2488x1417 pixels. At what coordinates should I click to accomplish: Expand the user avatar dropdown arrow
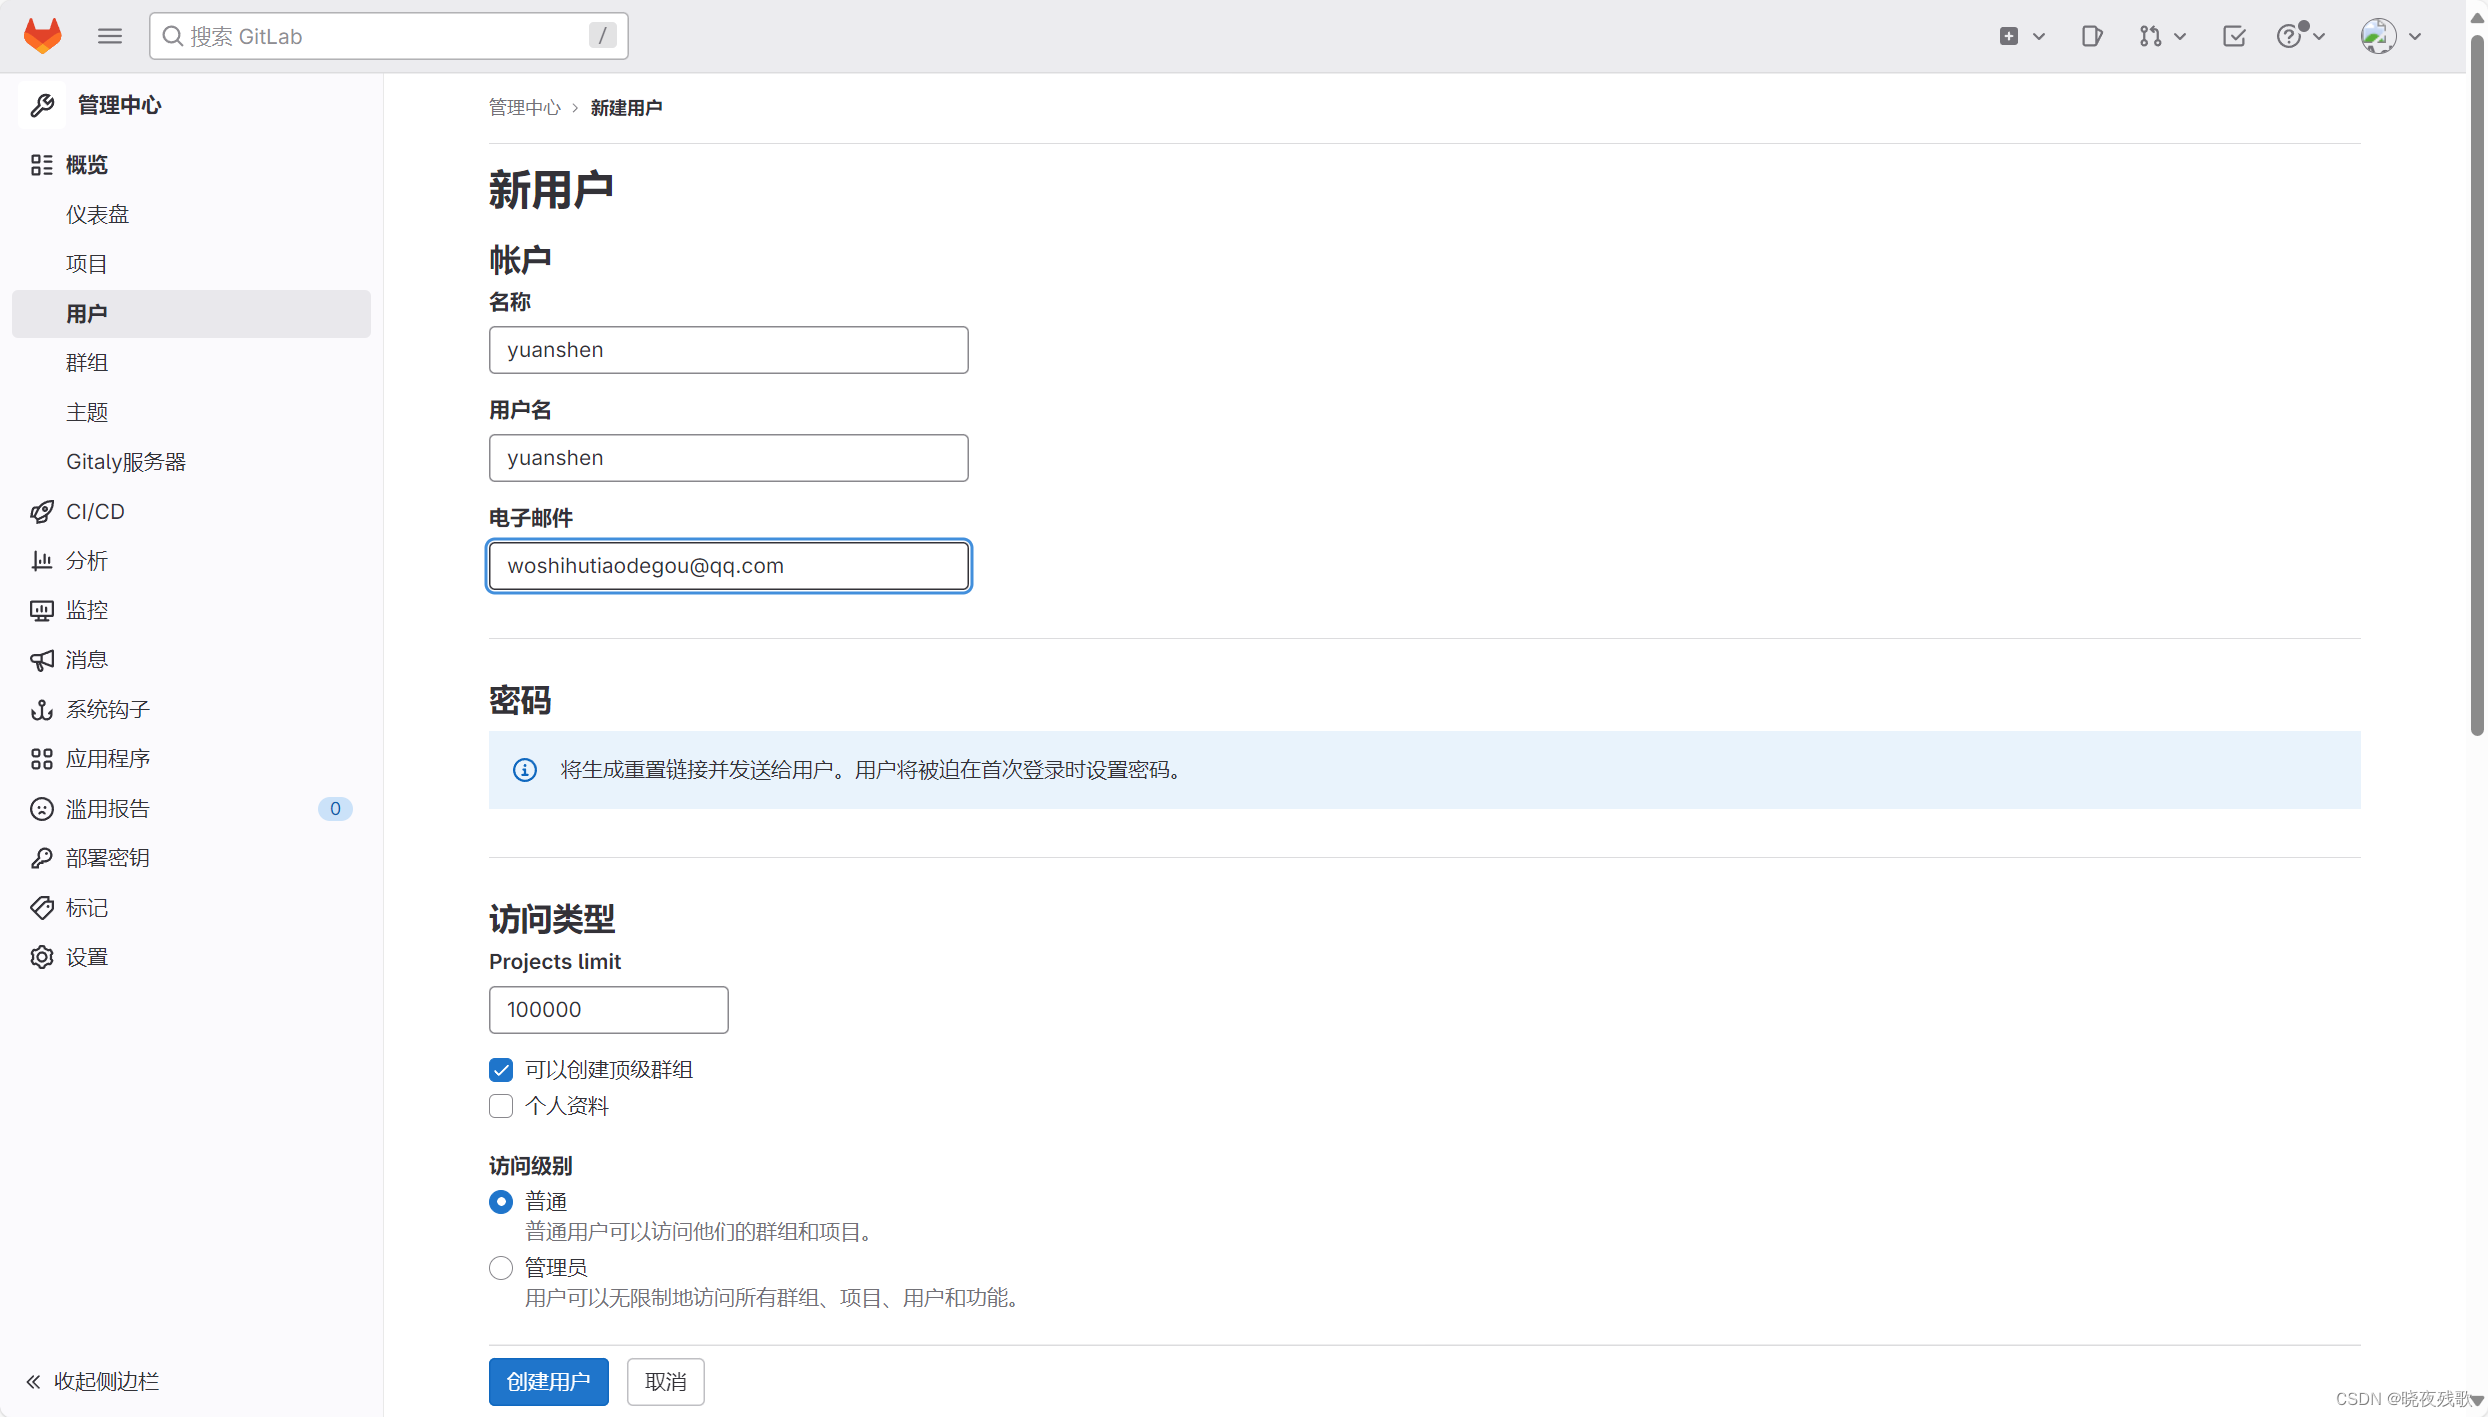[x=2415, y=36]
